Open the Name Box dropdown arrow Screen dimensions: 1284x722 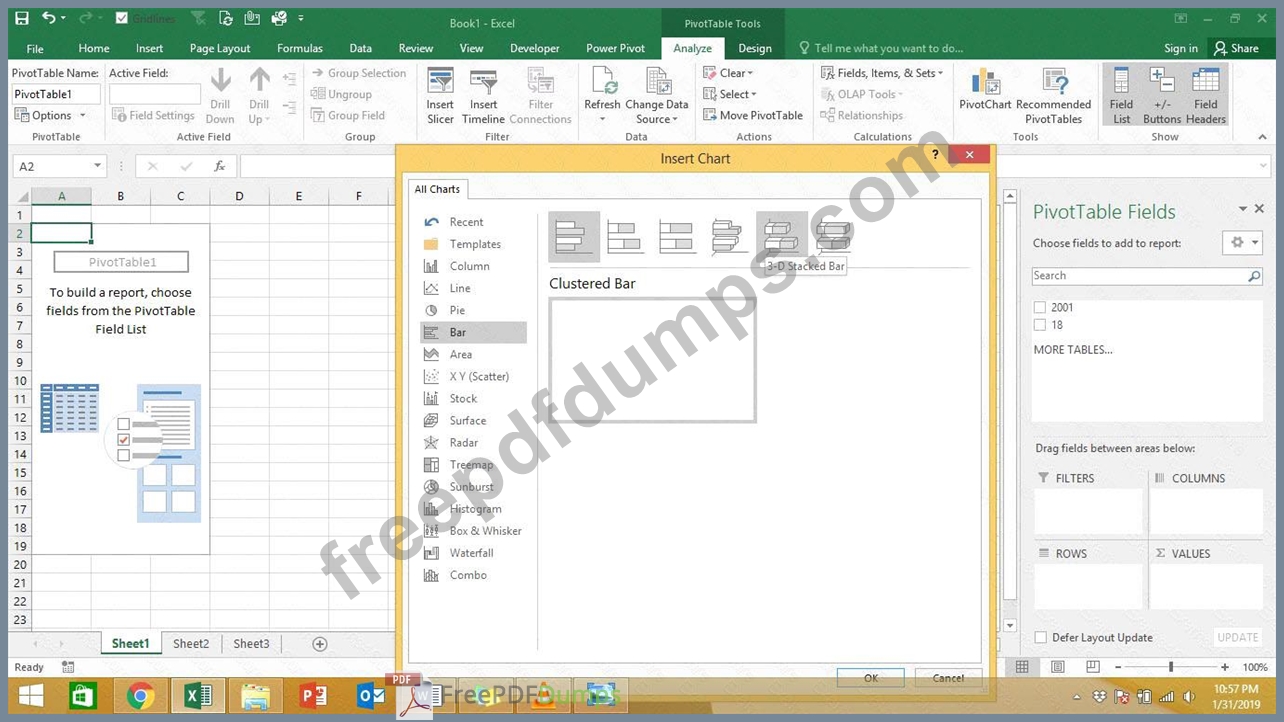point(97,166)
